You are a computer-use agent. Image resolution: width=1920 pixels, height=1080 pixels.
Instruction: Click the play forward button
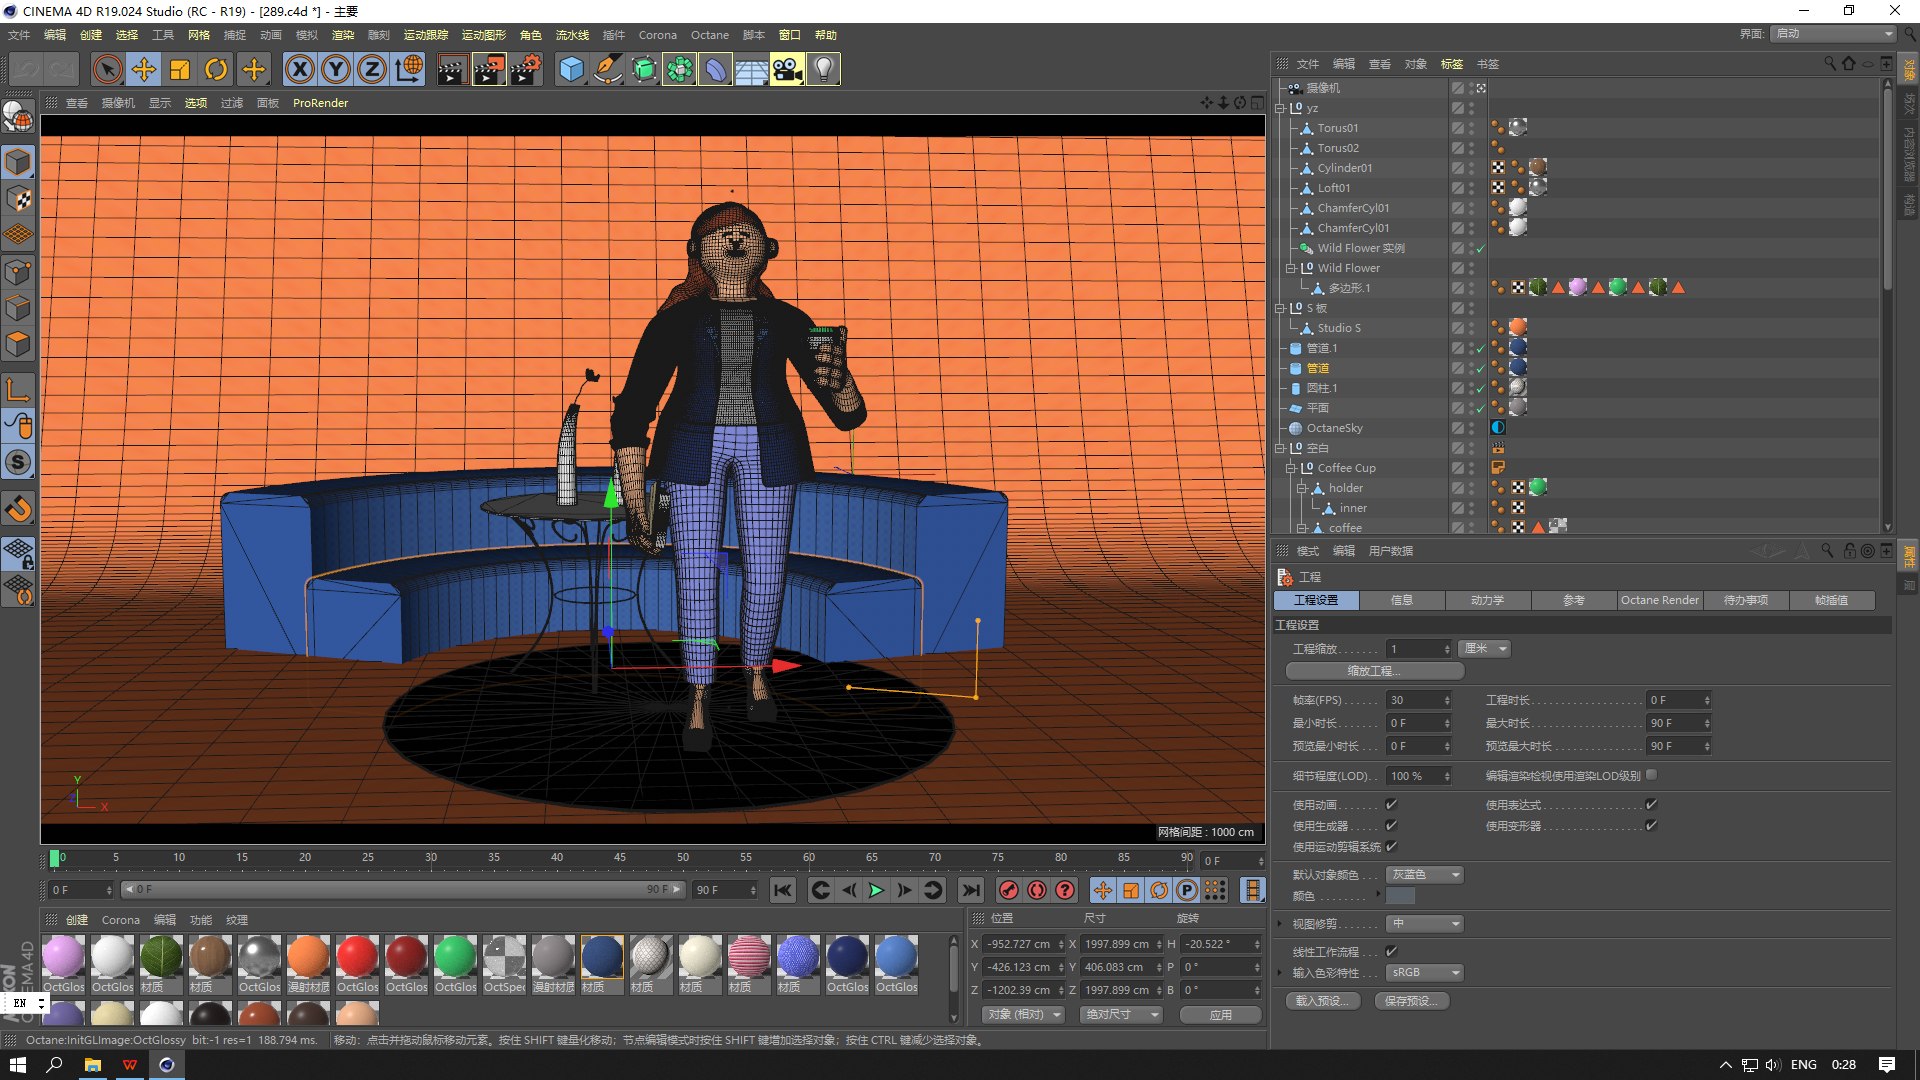tap(877, 890)
